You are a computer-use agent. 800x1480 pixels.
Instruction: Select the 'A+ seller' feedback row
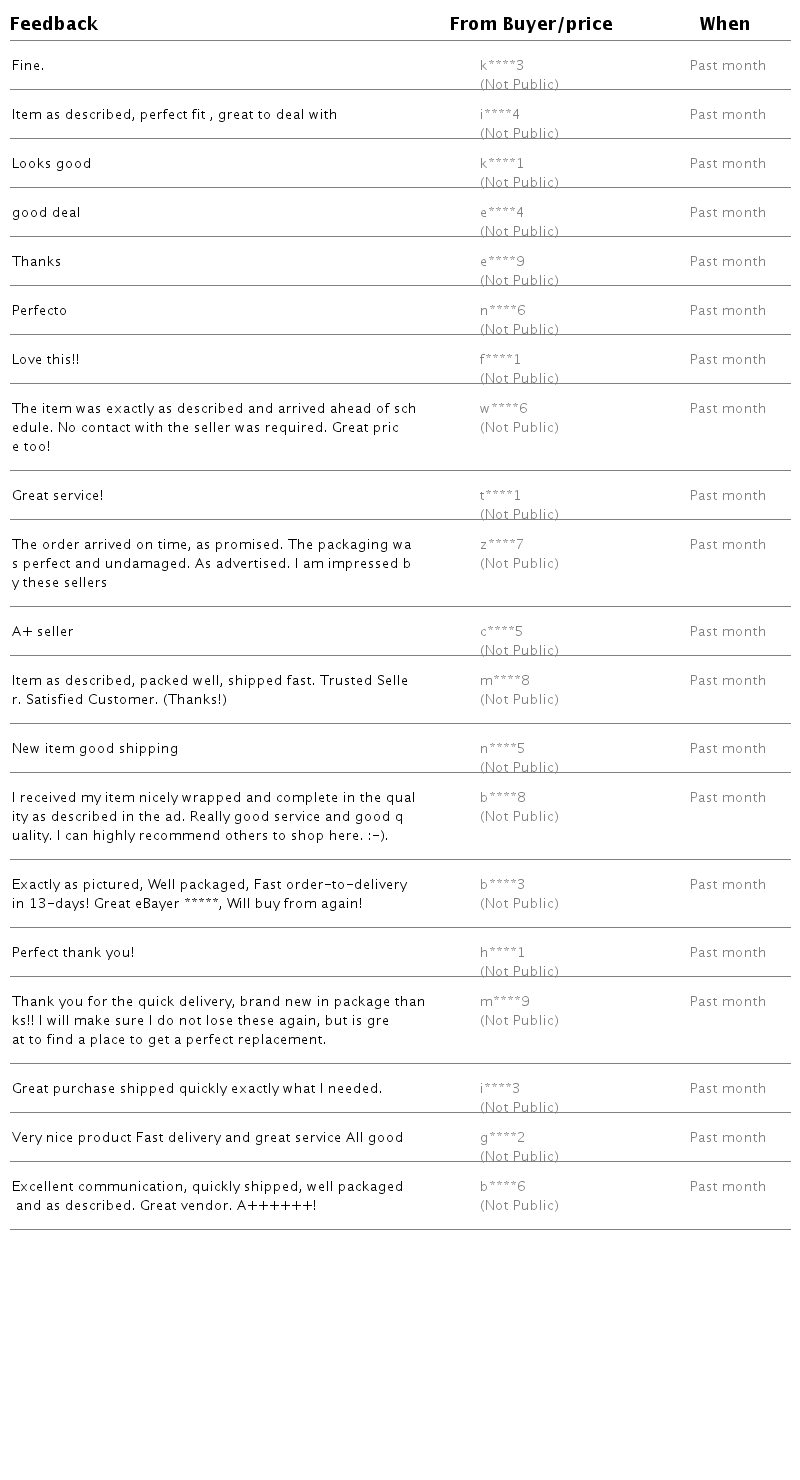pos(42,632)
